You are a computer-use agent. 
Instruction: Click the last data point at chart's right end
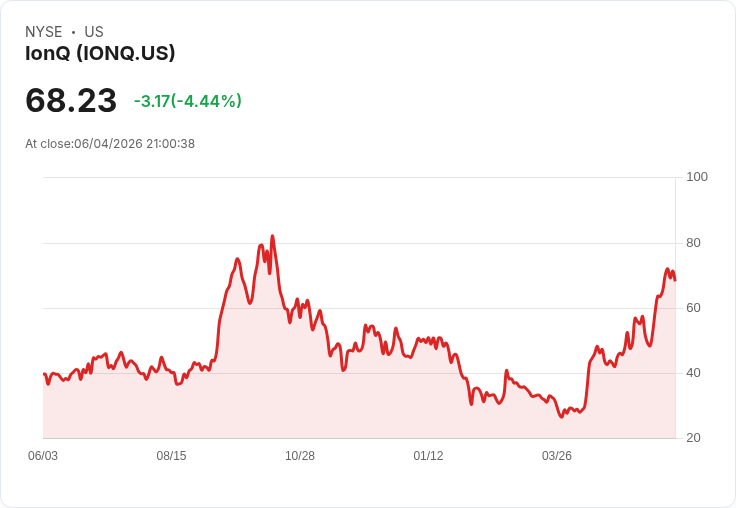[x=675, y=280]
